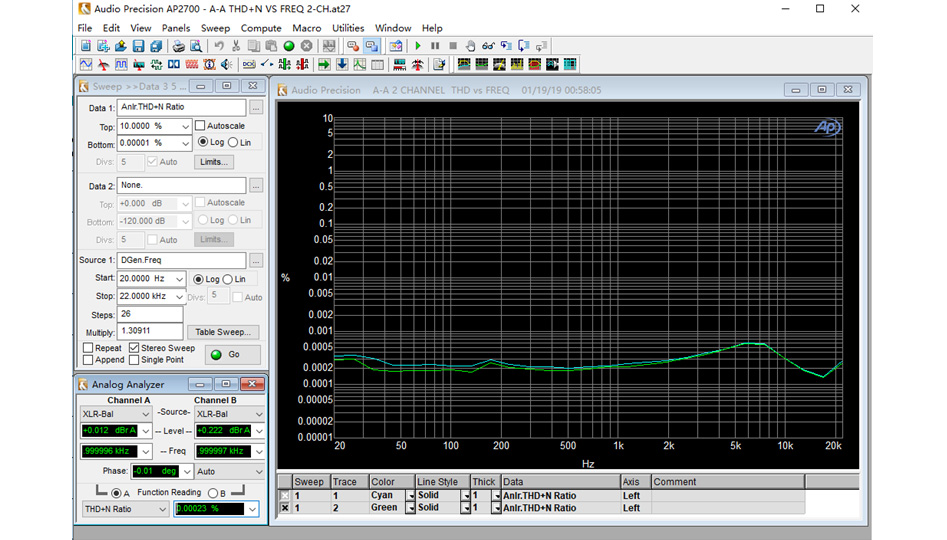Click the cyan grid page icon at toolbar end
This screenshot has width=947, height=540.
coord(570,64)
